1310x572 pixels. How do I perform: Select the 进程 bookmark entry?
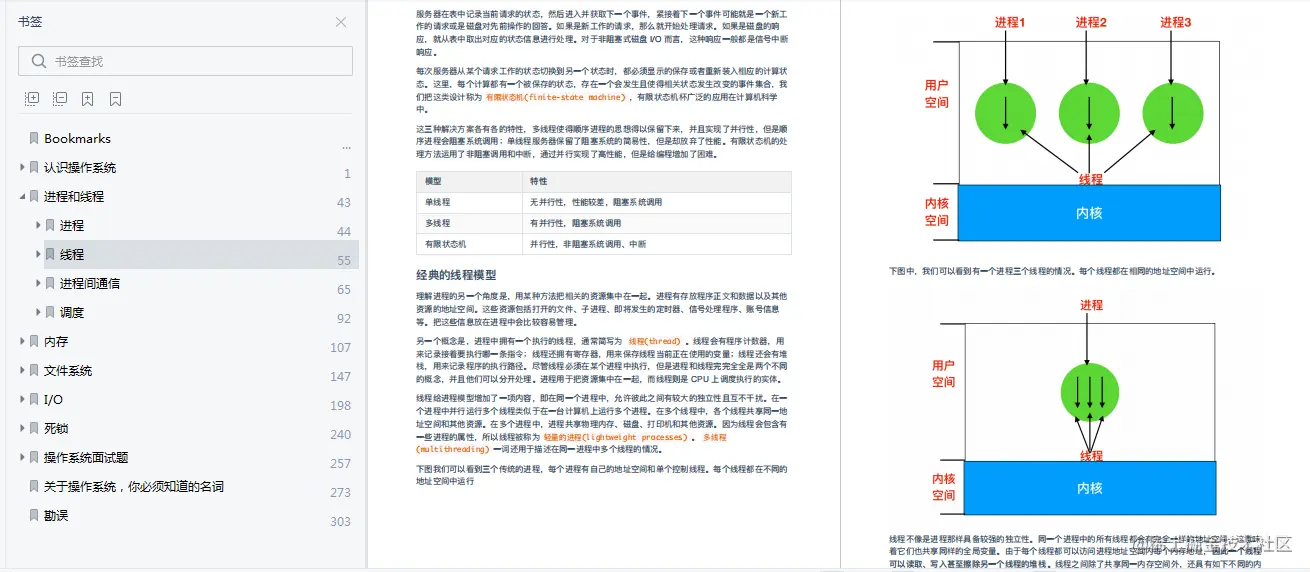(72, 225)
